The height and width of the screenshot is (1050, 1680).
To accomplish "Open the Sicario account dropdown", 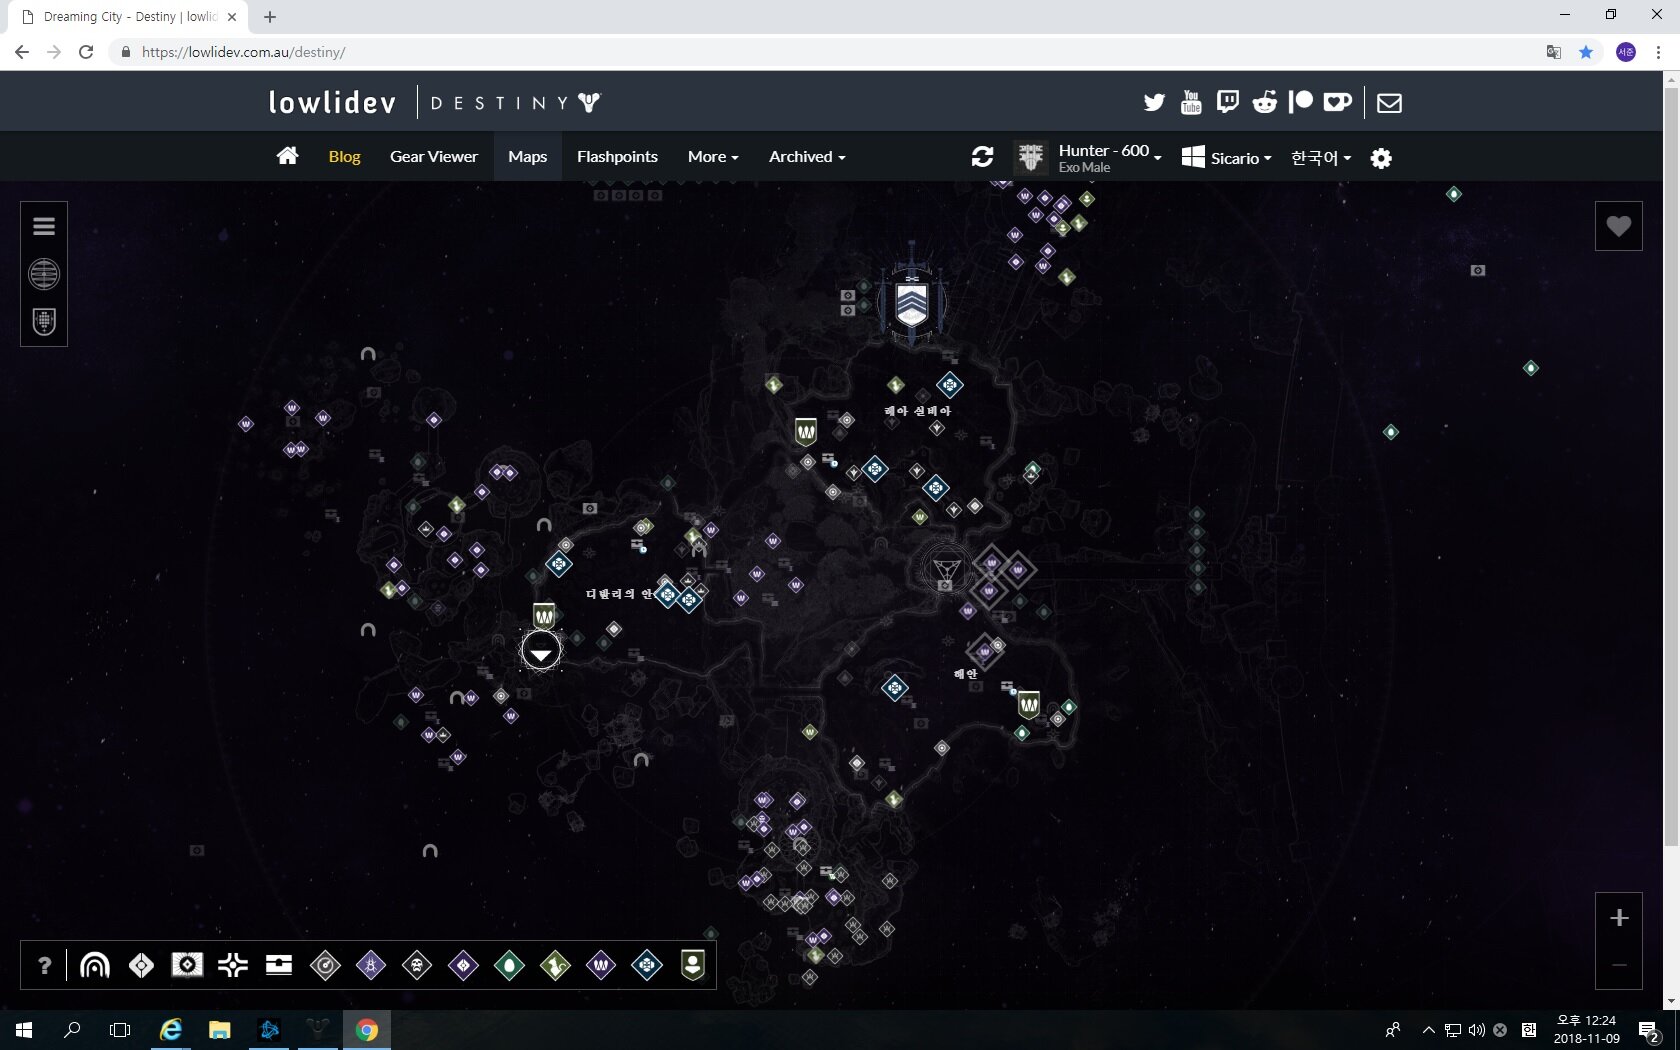I will pos(1226,158).
